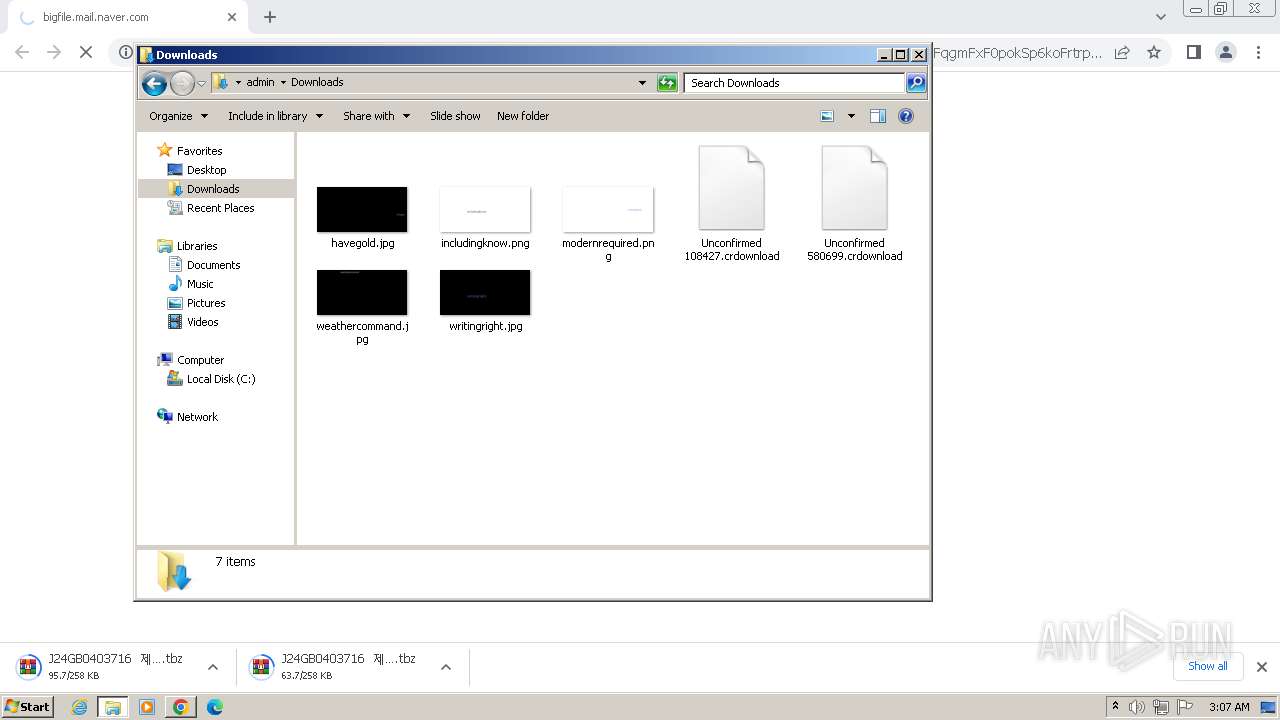Toggle Chrome side panel icon
Viewport: 1280px width, 720px height.
1193,52
